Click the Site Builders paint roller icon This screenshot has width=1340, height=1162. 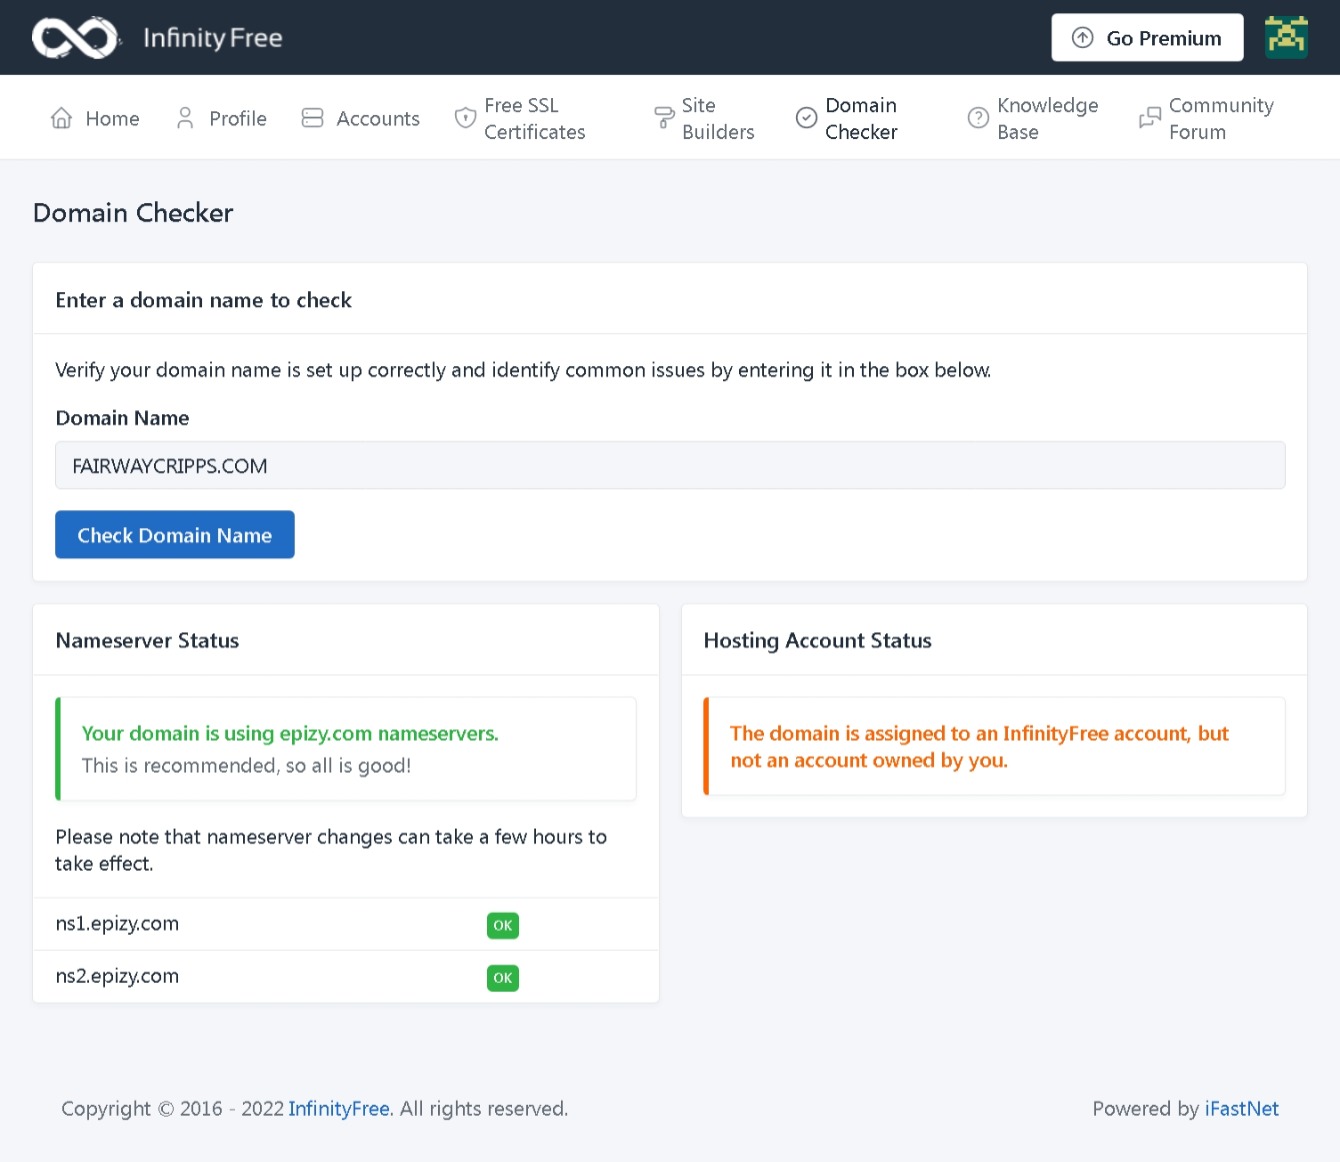pyautogui.click(x=664, y=118)
